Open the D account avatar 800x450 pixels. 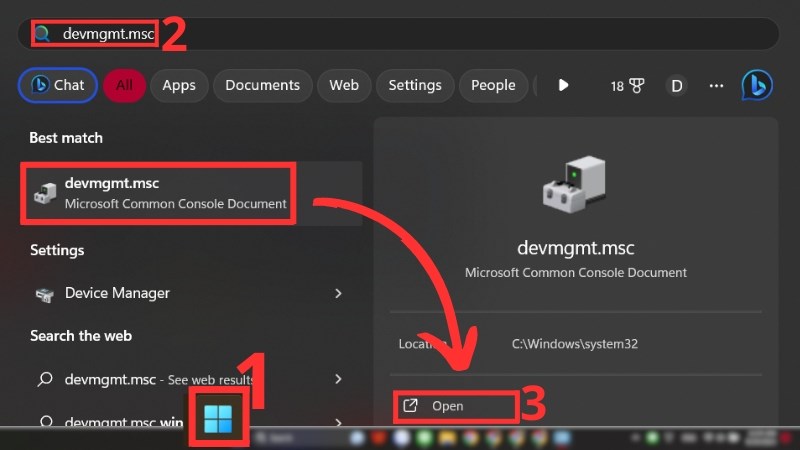click(677, 86)
